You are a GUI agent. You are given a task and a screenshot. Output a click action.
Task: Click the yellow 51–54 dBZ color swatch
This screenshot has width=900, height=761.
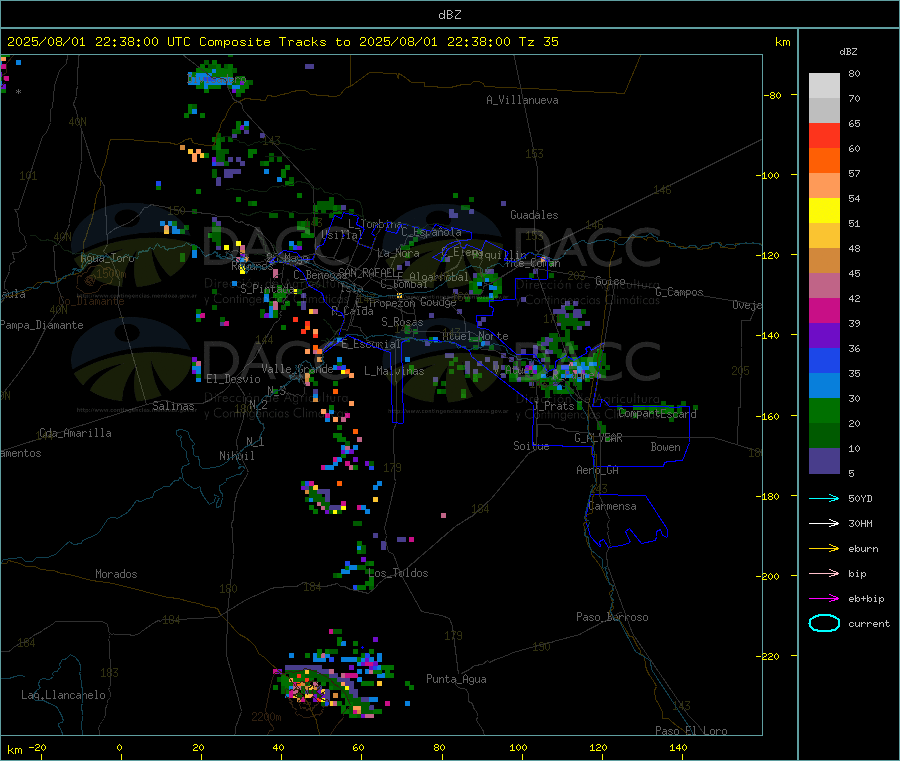point(824,211)
